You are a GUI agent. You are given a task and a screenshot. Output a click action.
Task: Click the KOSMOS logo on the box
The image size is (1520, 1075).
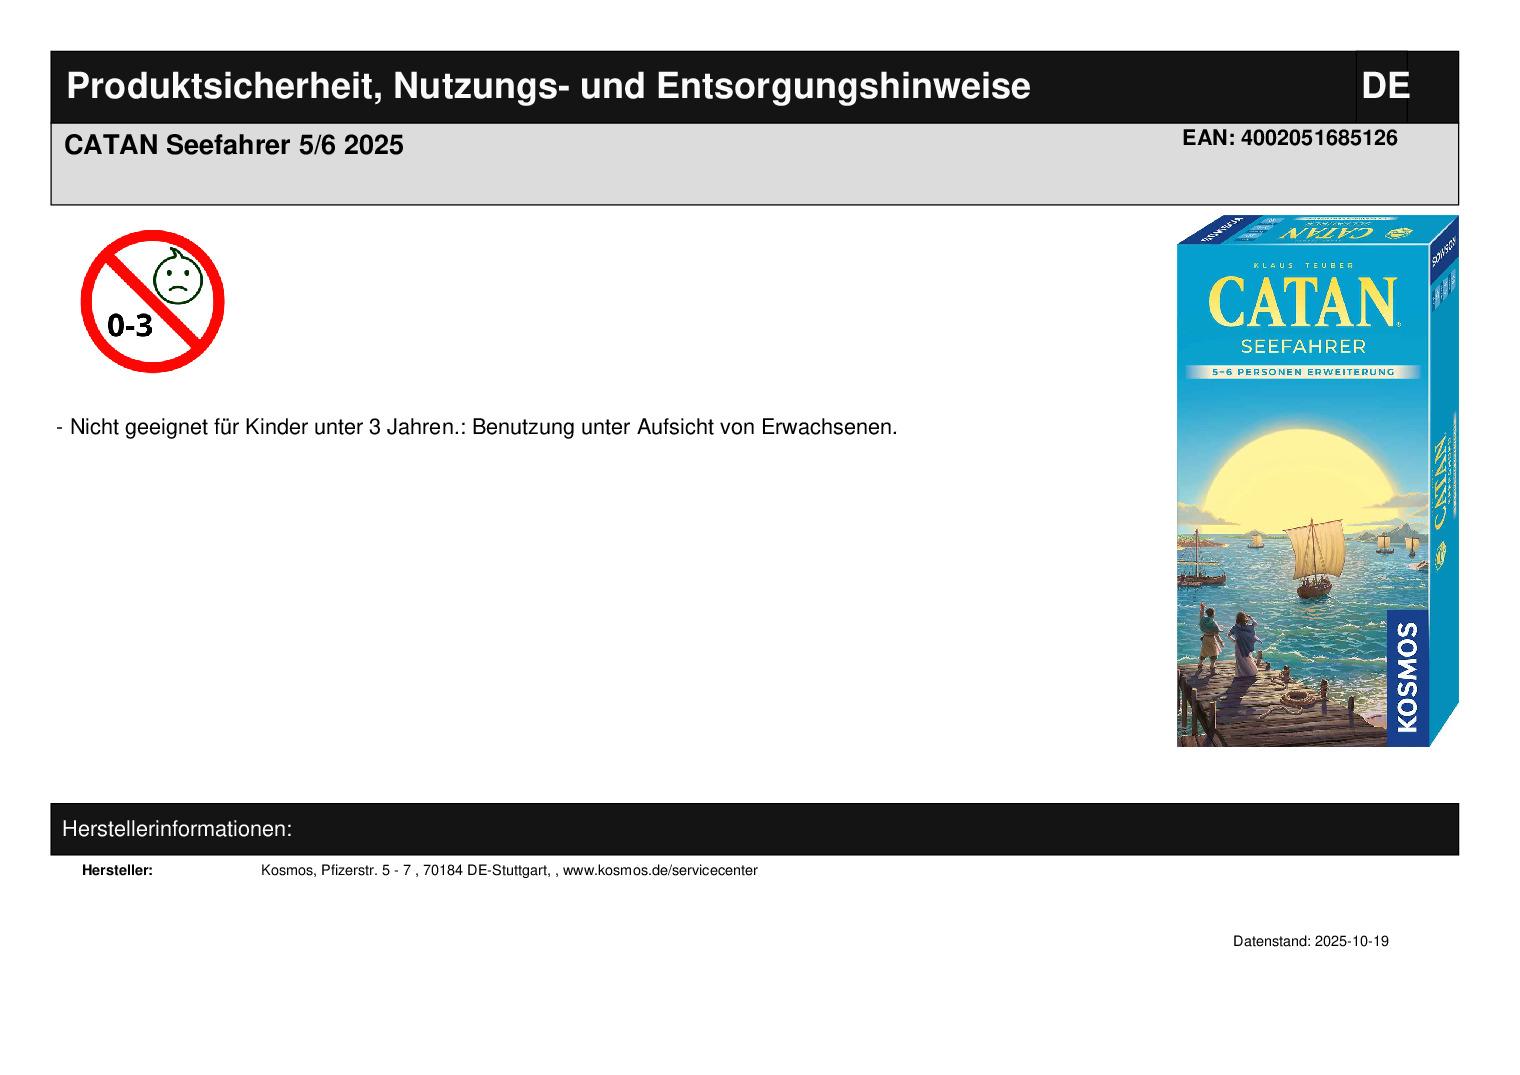coord(1407,677)
